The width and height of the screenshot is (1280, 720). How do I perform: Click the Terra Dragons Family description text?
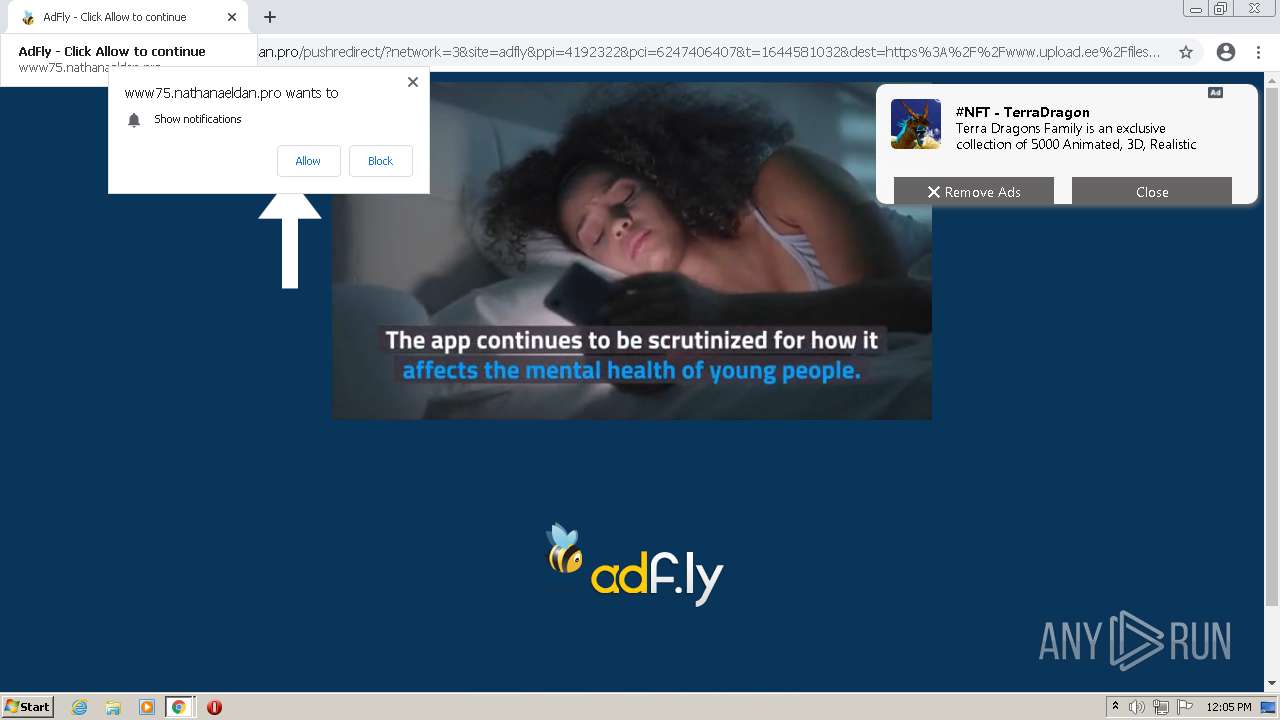(x=1076, y=136)
